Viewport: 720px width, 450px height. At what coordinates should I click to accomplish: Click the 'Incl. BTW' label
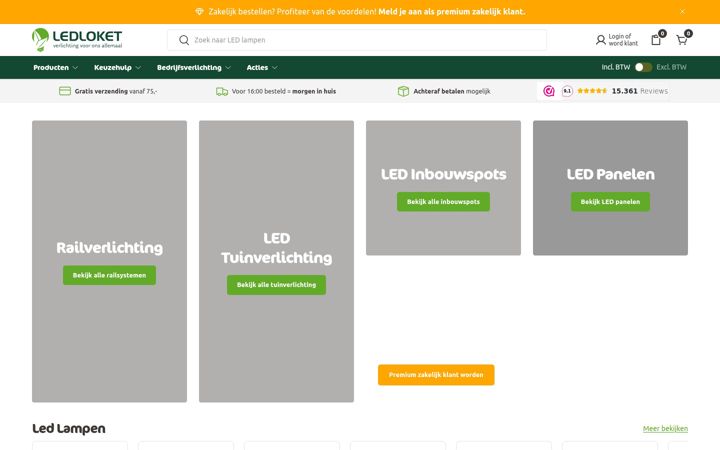coord(616,67)
